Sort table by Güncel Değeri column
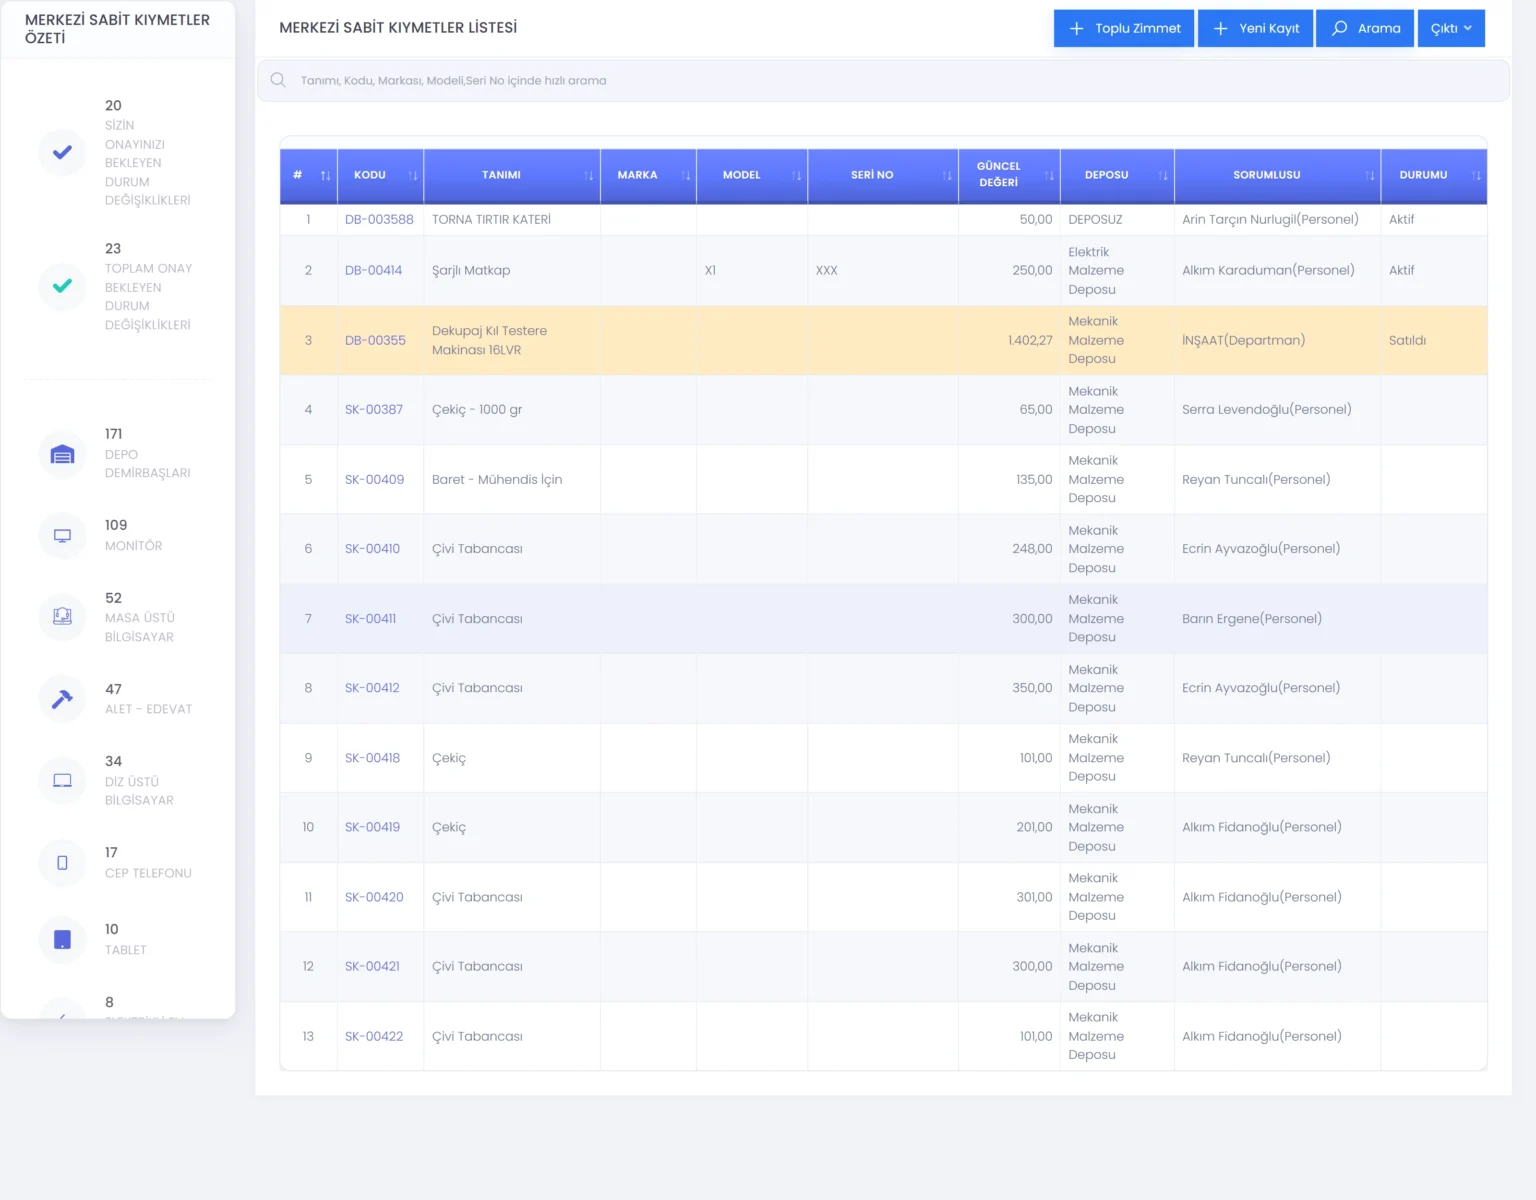This screenshot has width=1536, height=1200. (x=1009, y=175)
